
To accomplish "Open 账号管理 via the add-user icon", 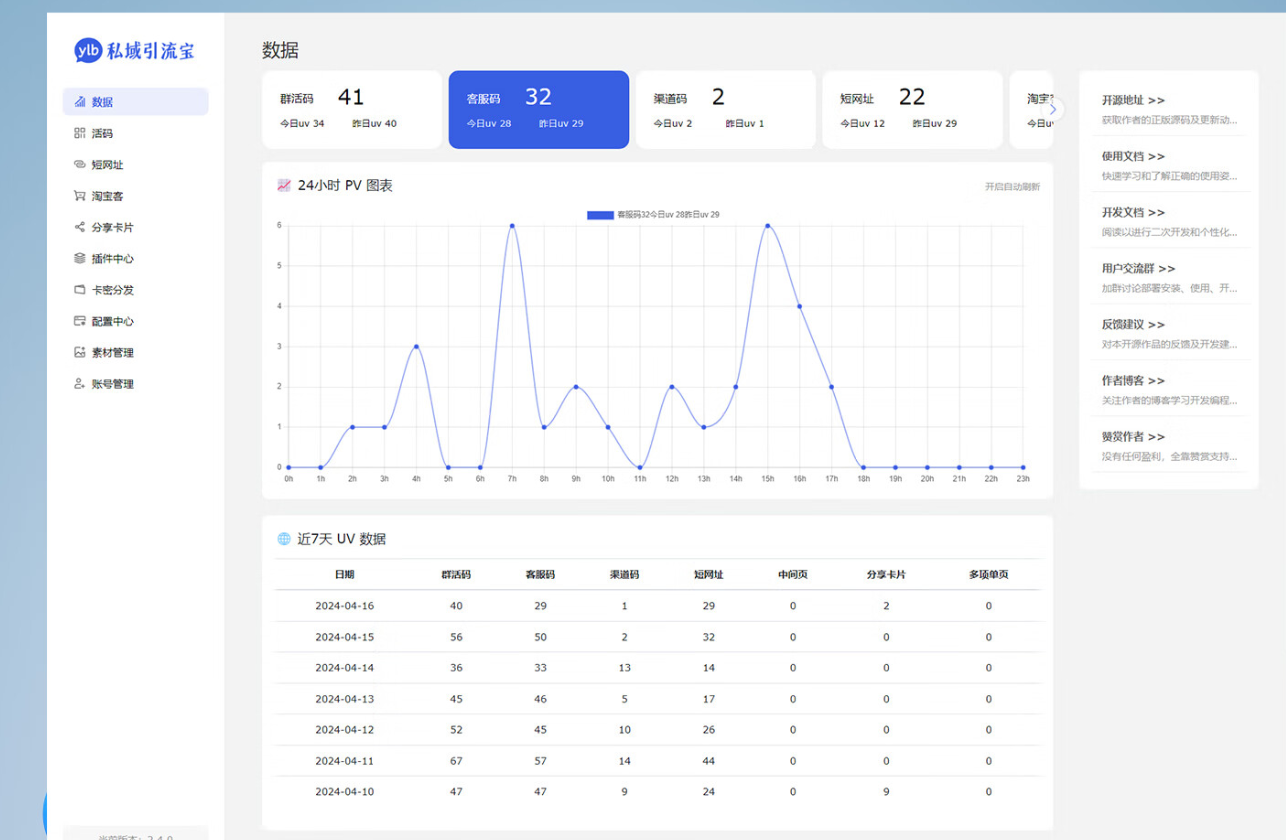I will 80,383.
